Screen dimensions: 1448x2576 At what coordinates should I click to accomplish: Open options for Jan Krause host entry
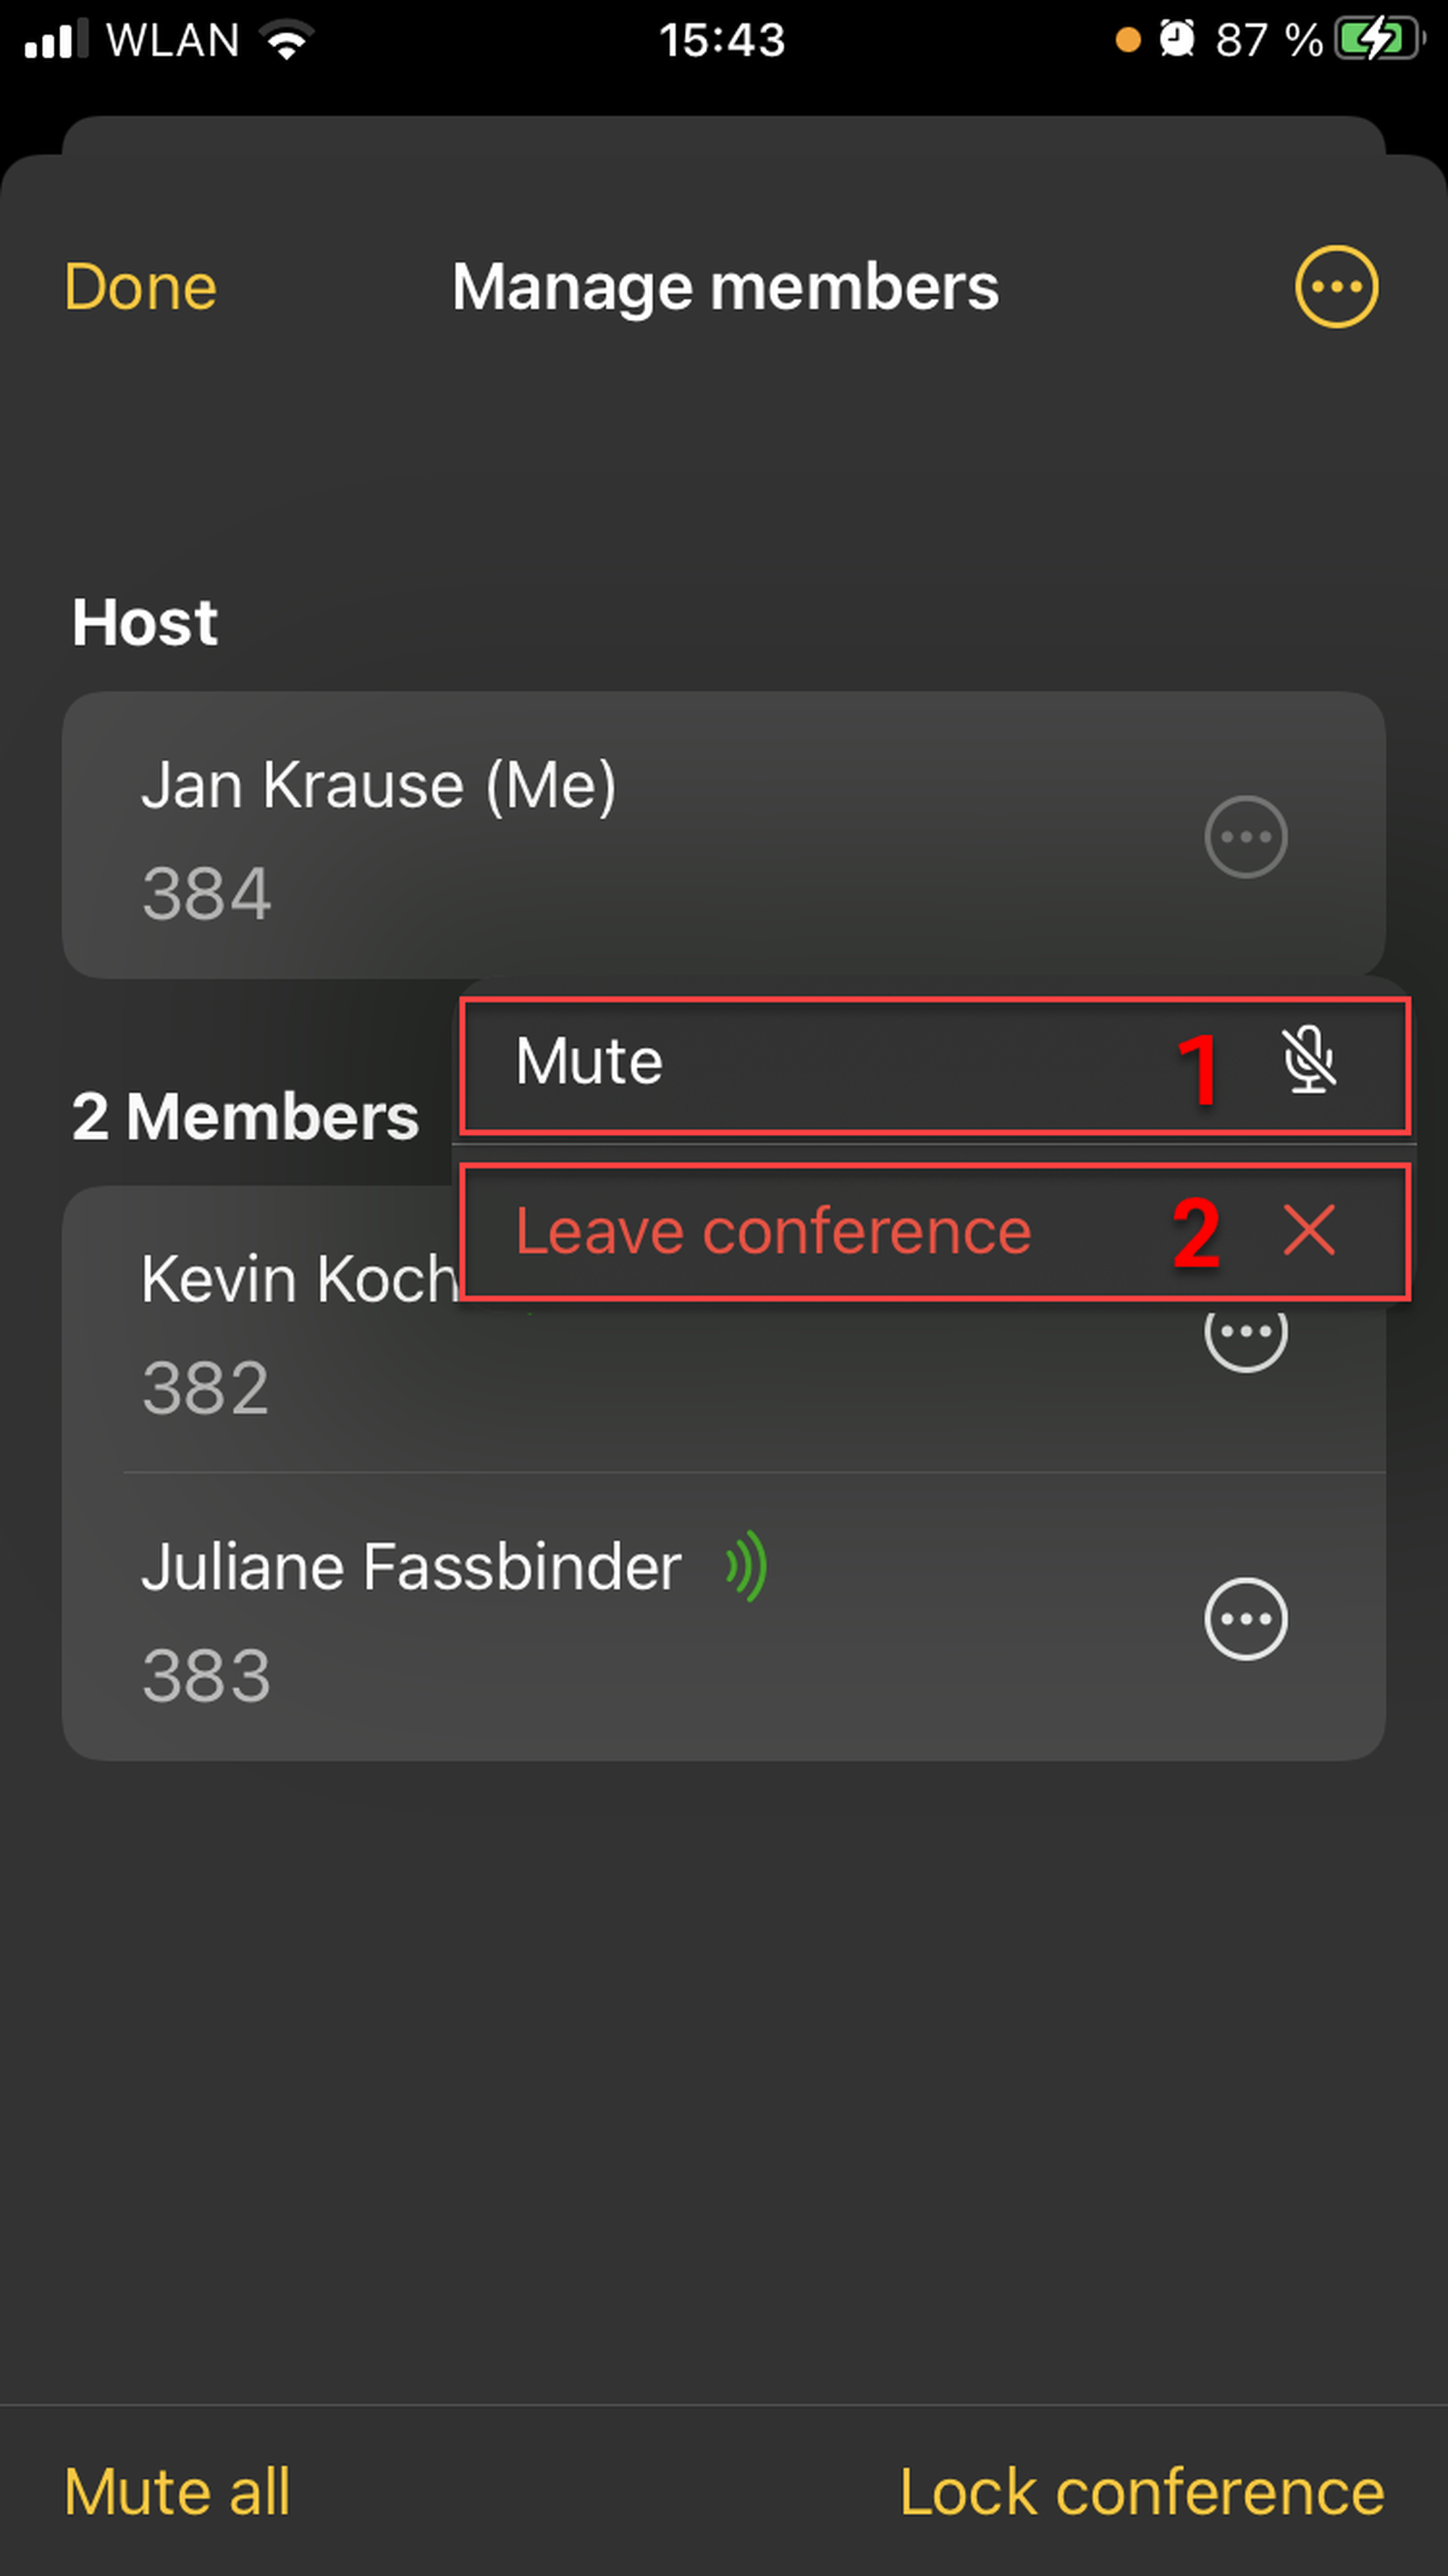point(1245,837)
